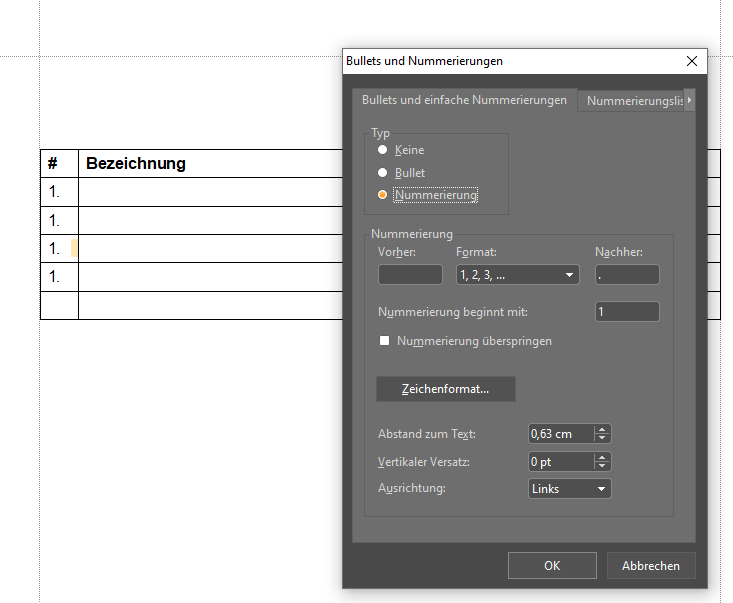This screenshot has width=733, height=603.
Task: Open the Format numbering dropdown
Action: [517, 274]
